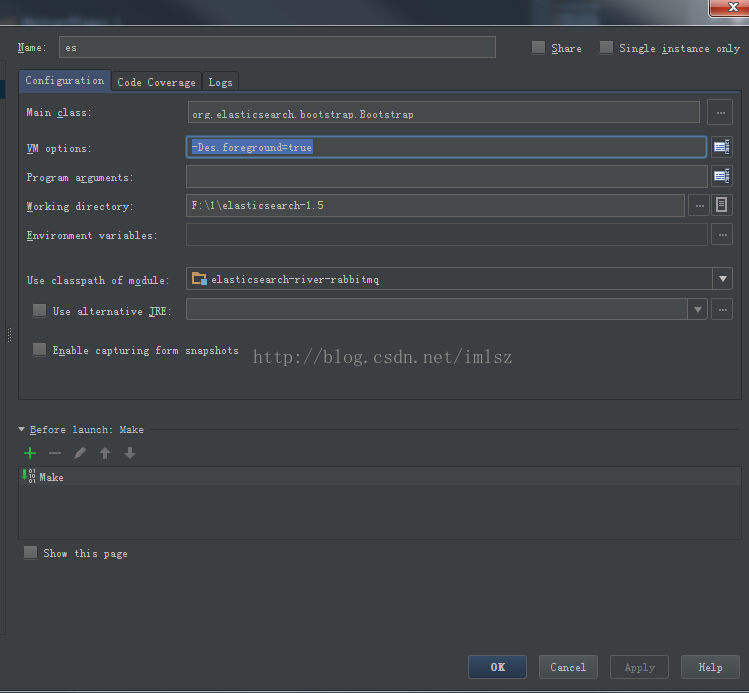Open alternative JRE dropdown arrow

(x=697, y=310)
